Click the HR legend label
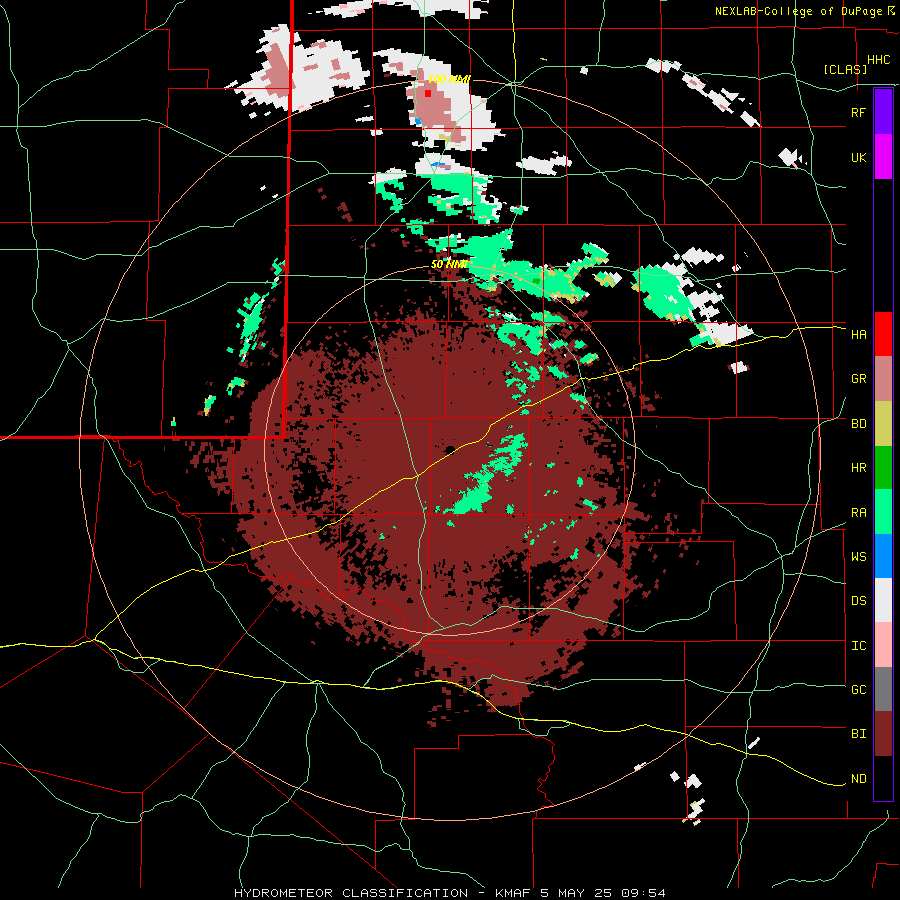The height and width of the screenshot is (900, 900). [858, 468]
